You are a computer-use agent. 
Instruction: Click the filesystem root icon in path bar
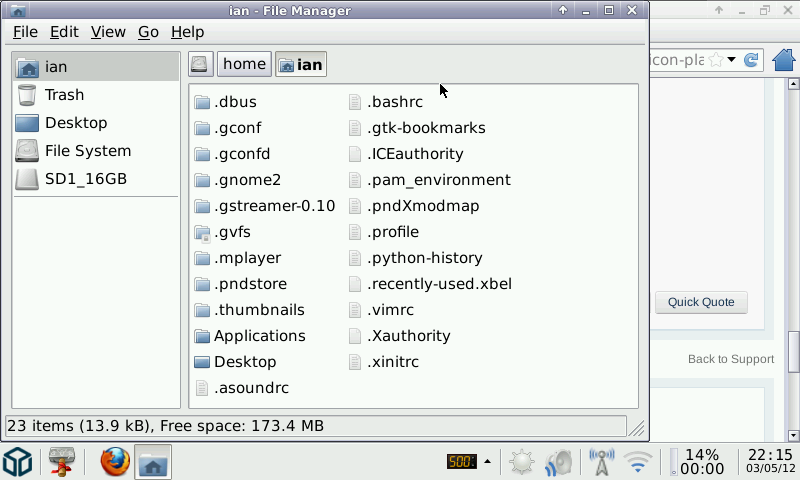click(200, 64)
